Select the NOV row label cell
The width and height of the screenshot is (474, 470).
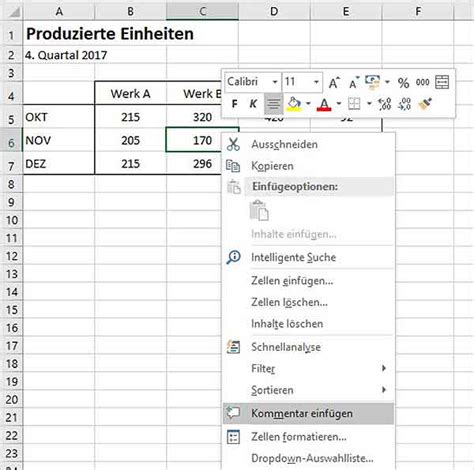pyautogui.click(x=59, y=140)
